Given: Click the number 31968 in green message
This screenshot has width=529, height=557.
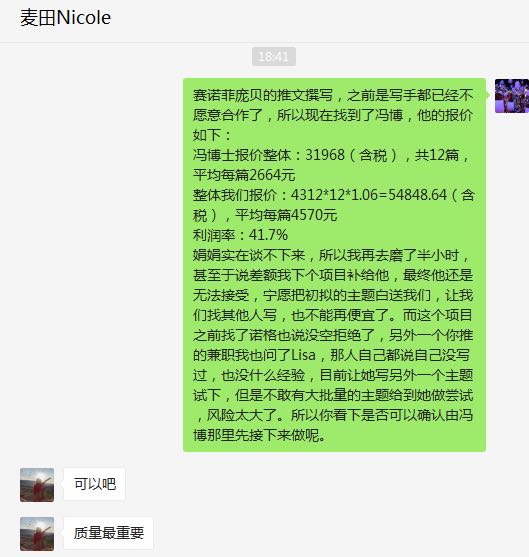Looking at the screenshot, I should (325, 155).
